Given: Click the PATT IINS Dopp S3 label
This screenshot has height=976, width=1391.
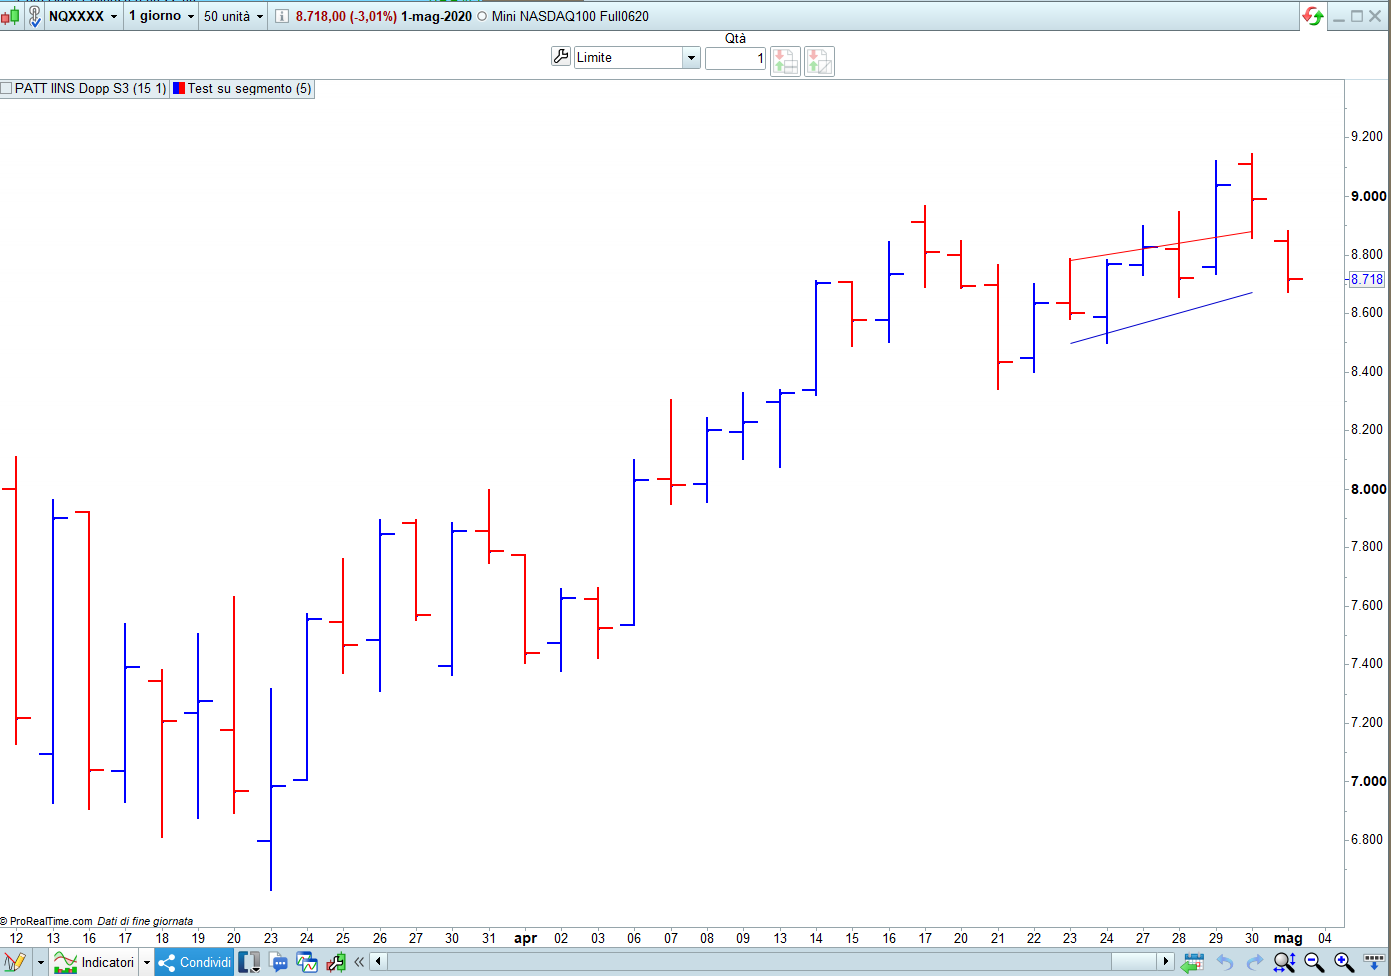Looking at the screenshot, I should (91, 88).
